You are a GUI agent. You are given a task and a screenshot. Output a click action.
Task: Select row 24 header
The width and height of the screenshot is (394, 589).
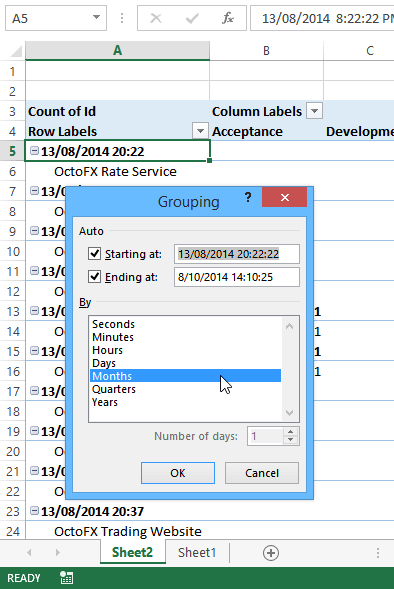point(12,531)
